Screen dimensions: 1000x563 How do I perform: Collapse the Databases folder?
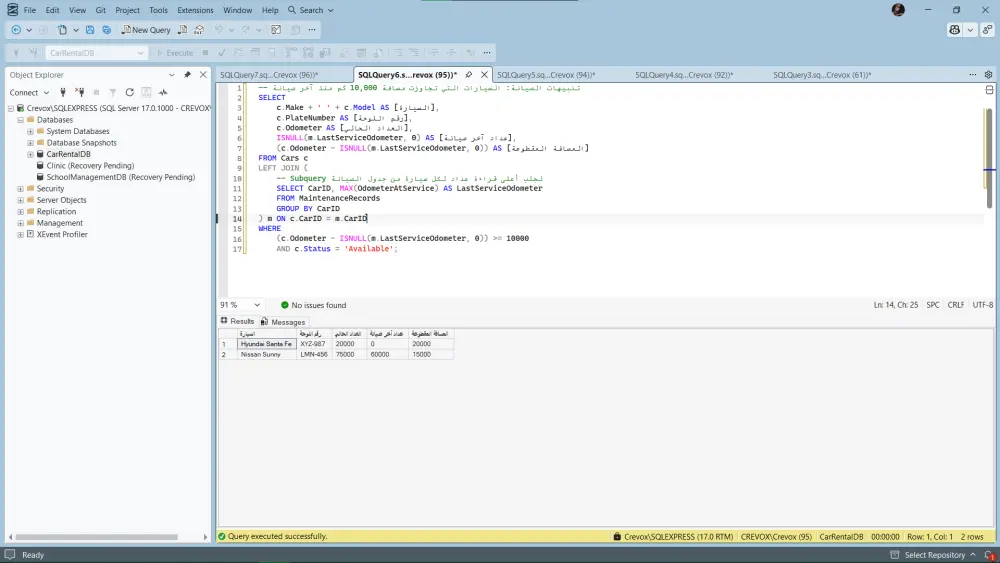click(20, 120)
